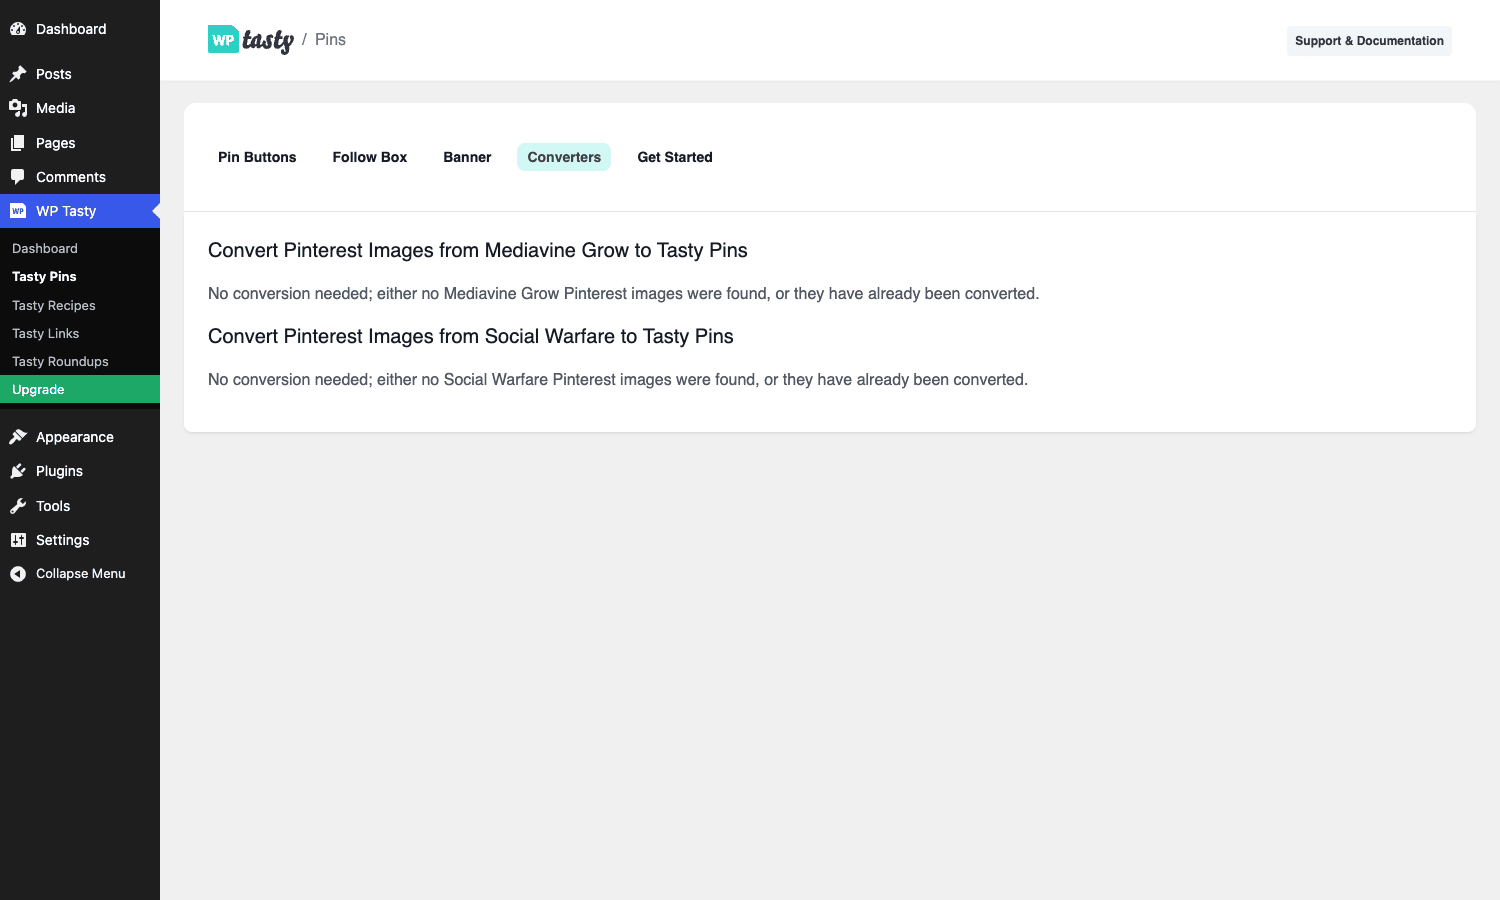Viewport: 1500px width, 900px height.
Task: Open the Comments menu label
Action: click(x=71, y=177)
